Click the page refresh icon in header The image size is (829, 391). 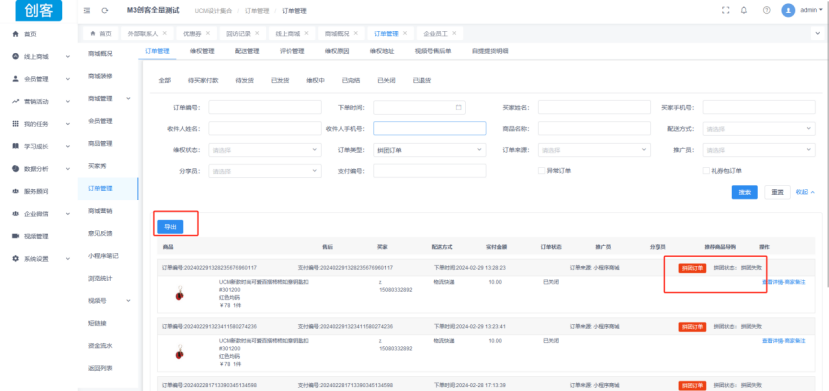point(105,11)
